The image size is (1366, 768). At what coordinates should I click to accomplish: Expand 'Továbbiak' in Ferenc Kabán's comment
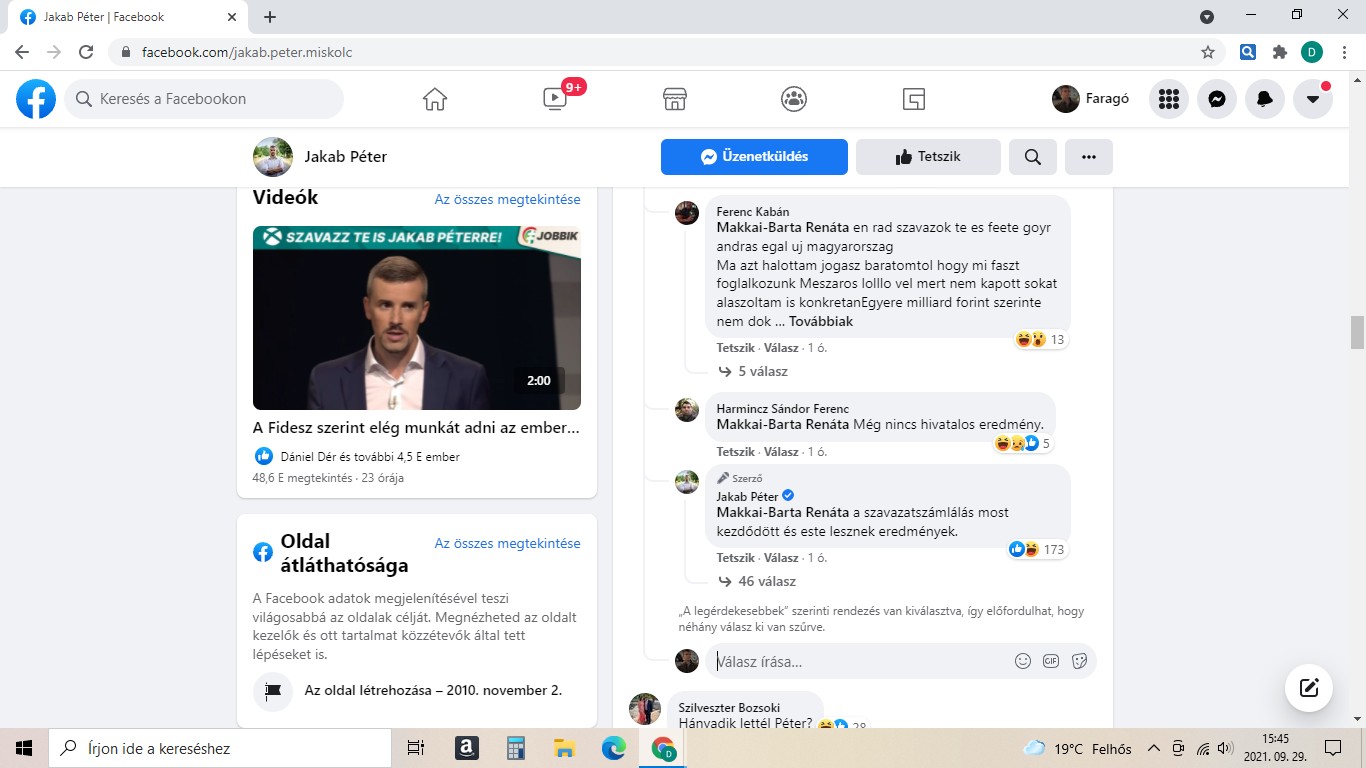(x=821, y=322)
